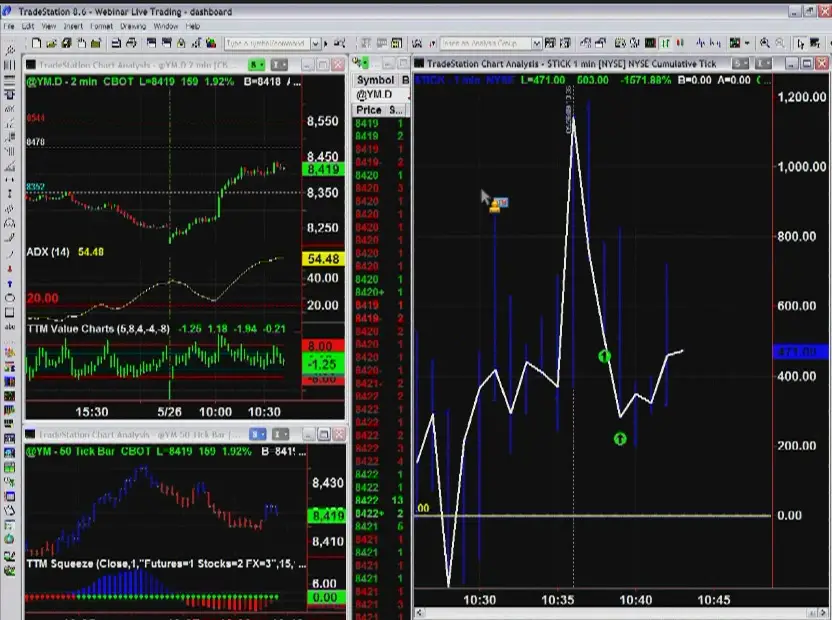The height and width of the screenshot is (620, 832).
Task: Select the rectangle drawing tool in left sidebar
Action: point(10,313)
